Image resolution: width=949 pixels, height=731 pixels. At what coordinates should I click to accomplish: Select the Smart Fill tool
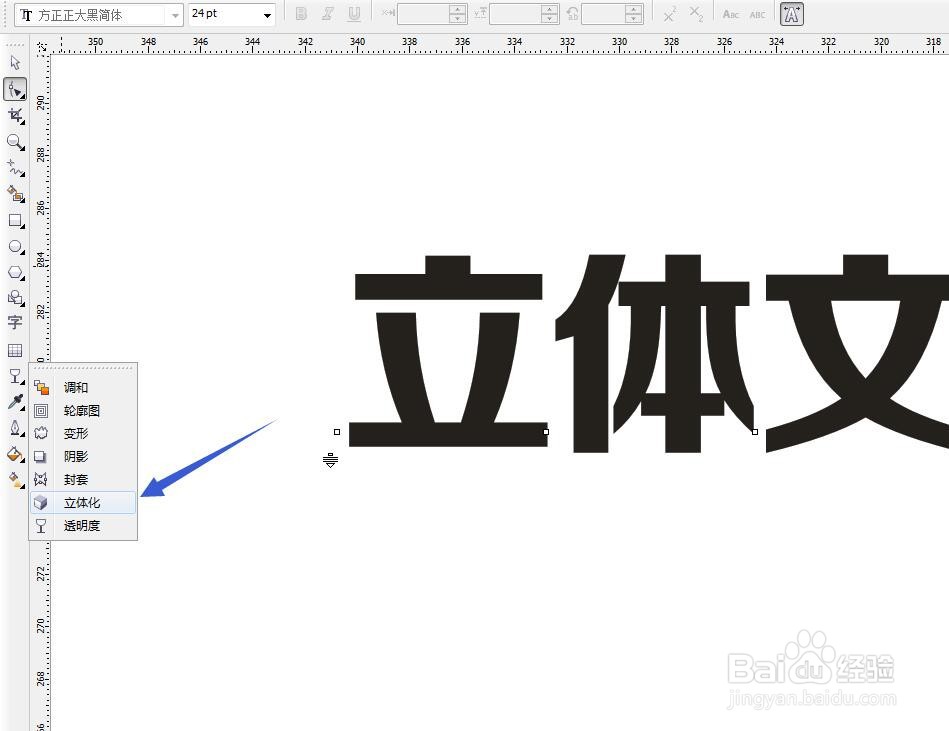pos(15,194)
